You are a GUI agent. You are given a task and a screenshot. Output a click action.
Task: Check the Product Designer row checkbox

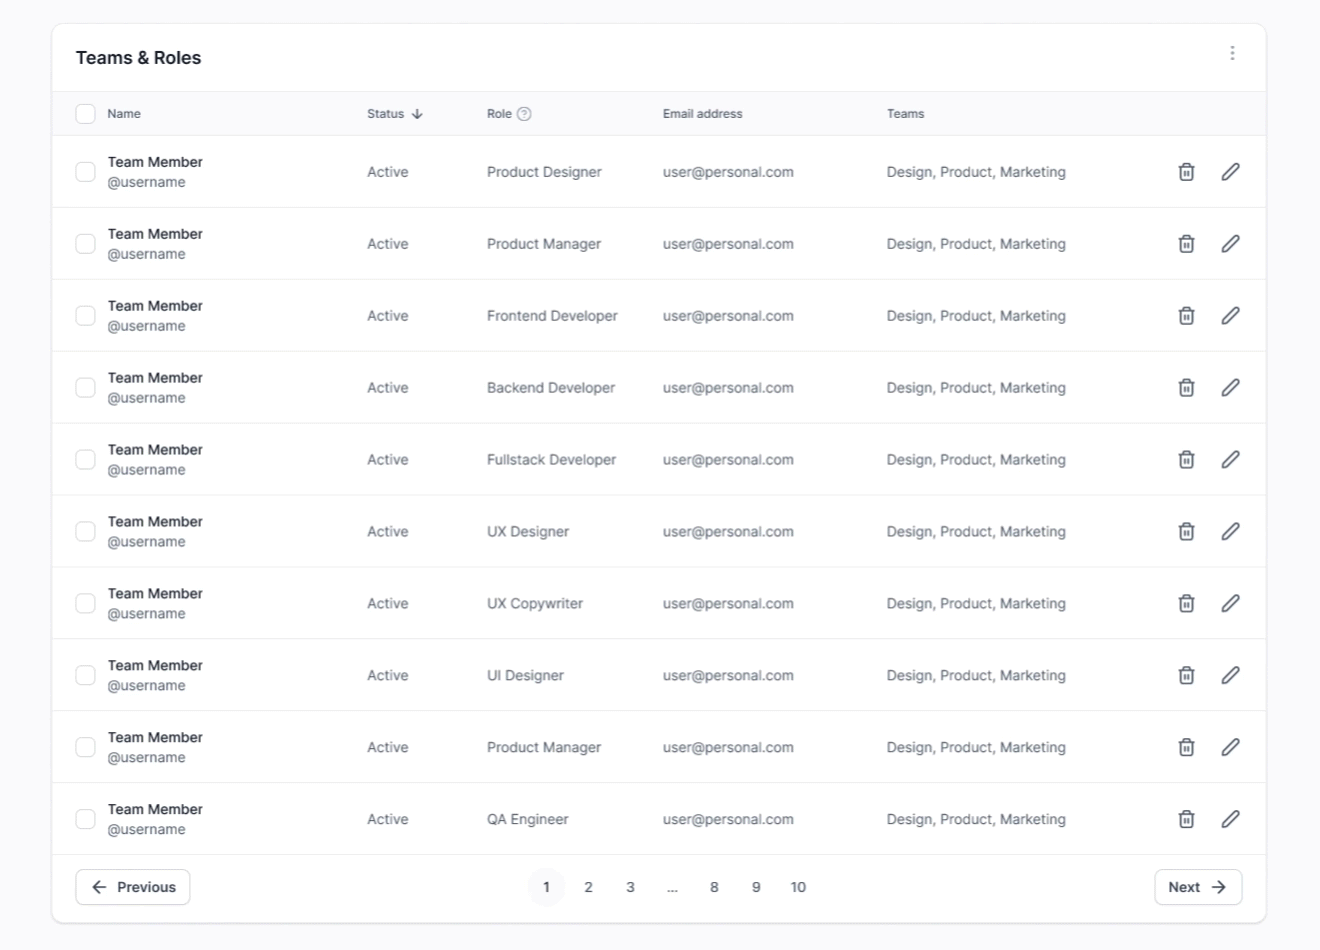[x=86, y=172]
